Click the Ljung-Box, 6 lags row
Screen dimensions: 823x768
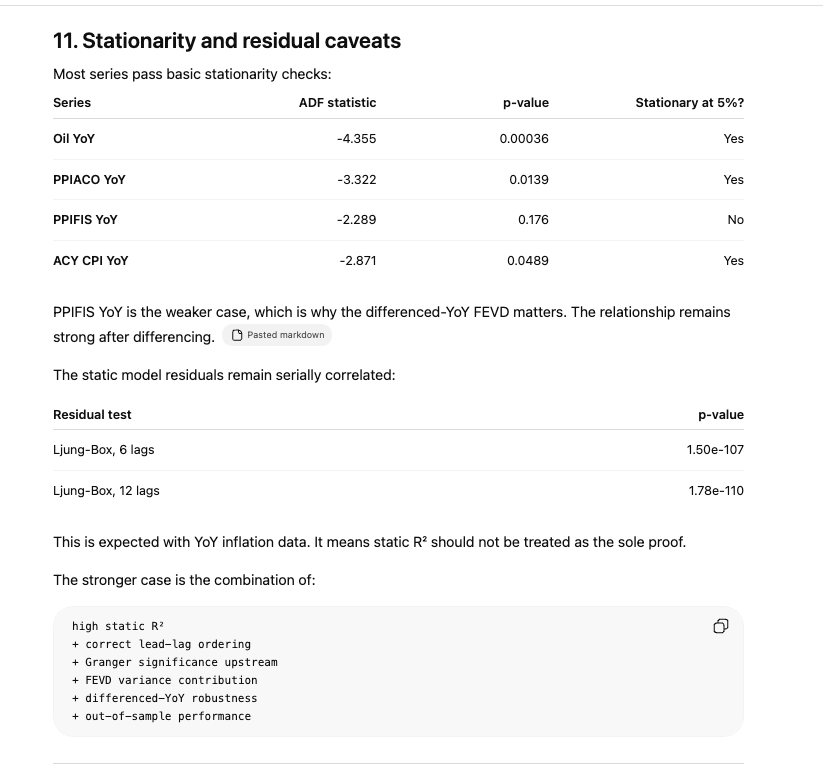click(398, 450)
